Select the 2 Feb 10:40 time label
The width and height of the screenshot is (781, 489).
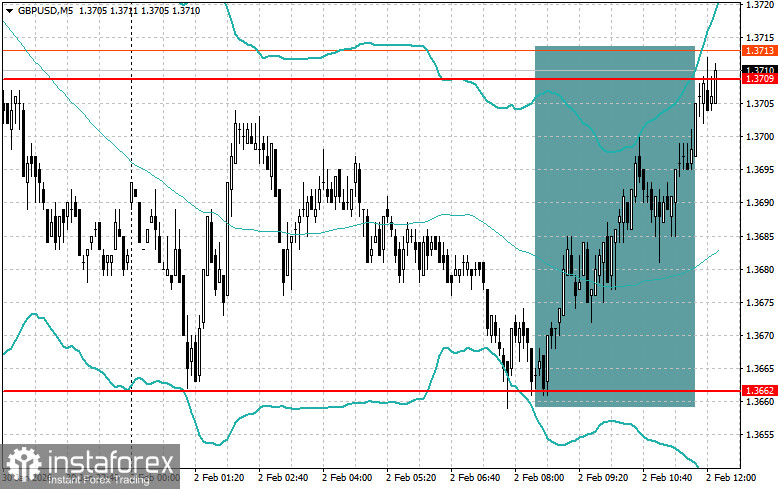point(667,478)
